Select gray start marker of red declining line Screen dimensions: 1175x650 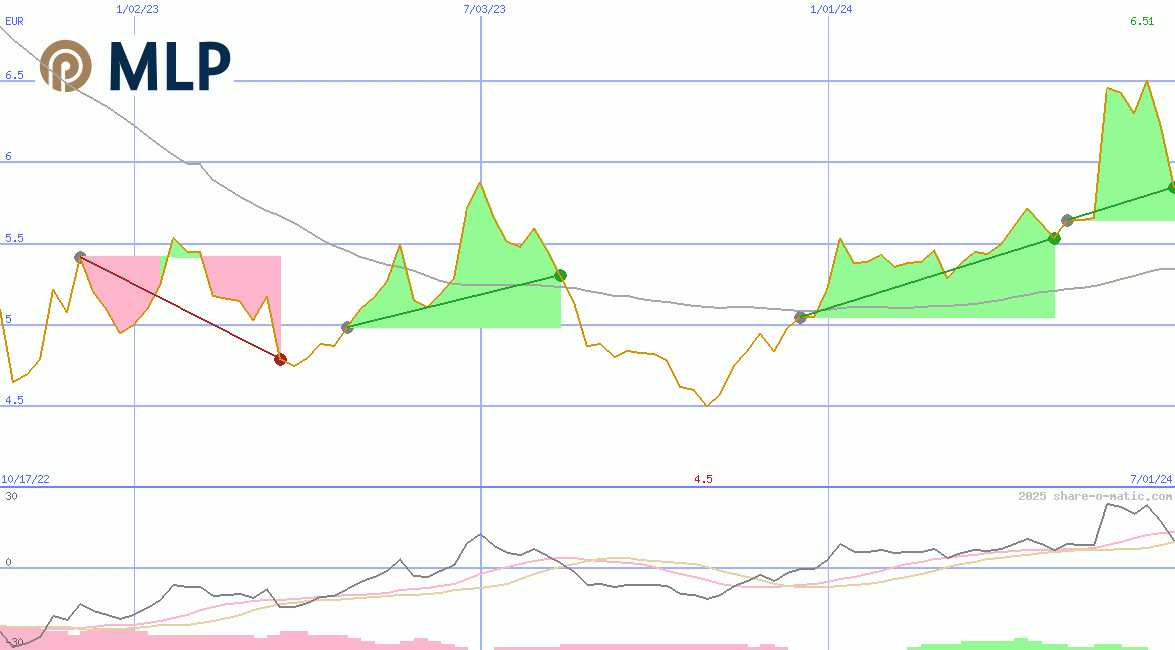(80, 257)
